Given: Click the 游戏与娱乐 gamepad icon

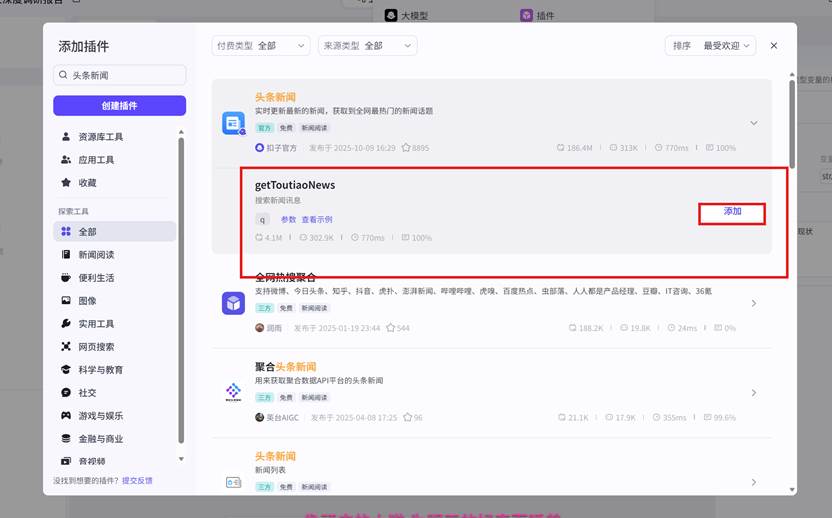Looking at the screenshot, I should [x=66, y=415].
